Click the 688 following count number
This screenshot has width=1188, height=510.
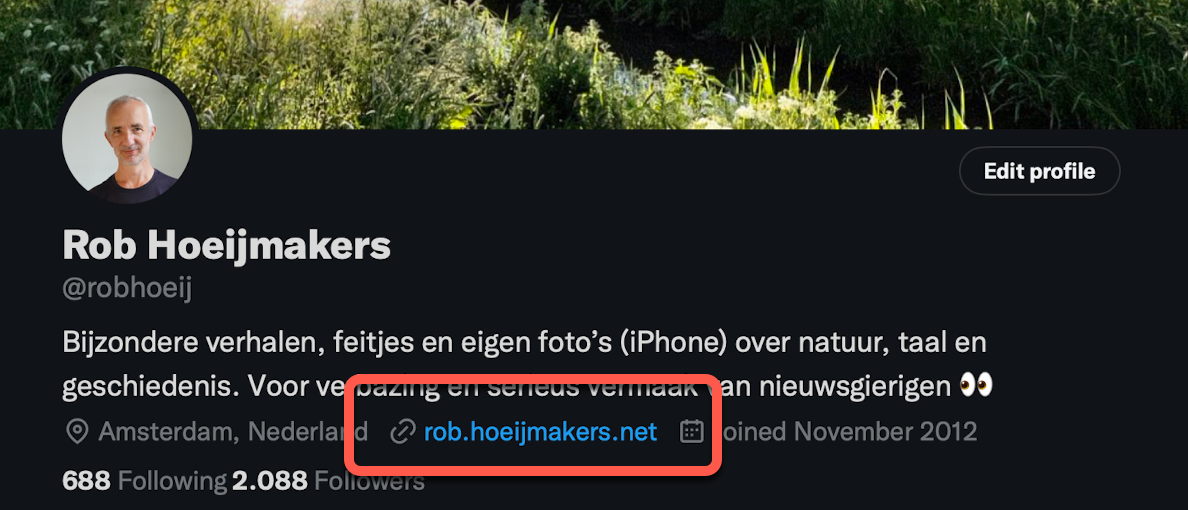(86, 480)
